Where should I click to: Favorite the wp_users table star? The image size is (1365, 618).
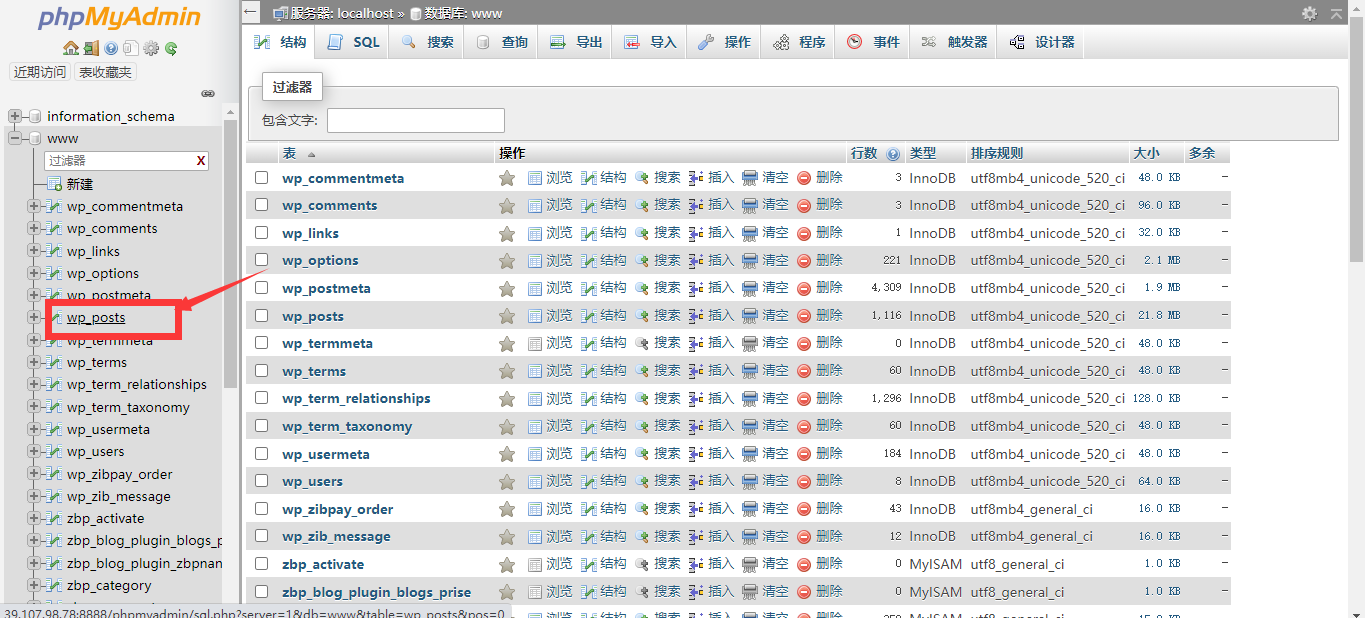[506, 481]
